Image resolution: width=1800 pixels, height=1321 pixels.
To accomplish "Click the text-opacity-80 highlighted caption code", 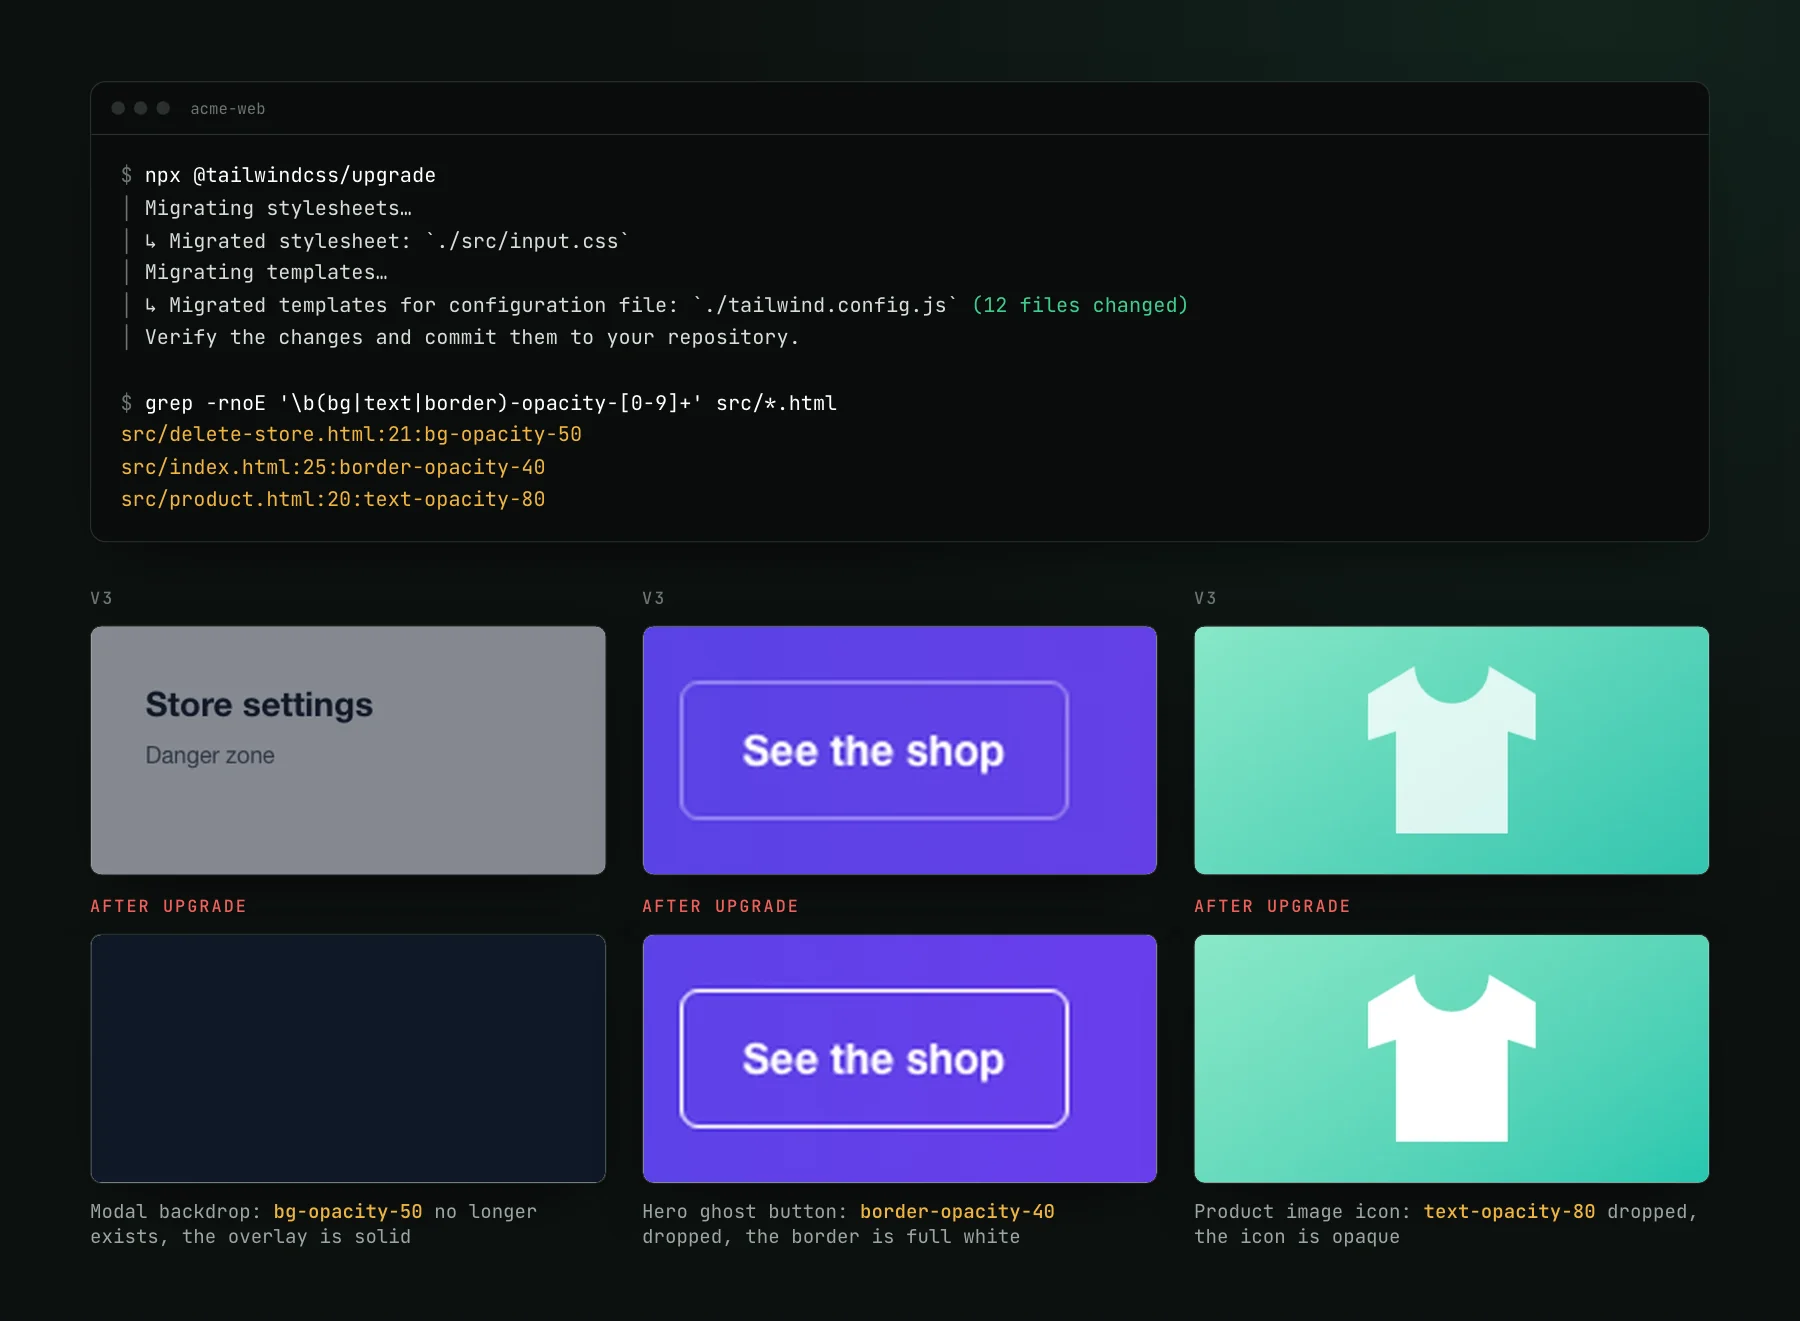I will (x=1509, y=1211).
